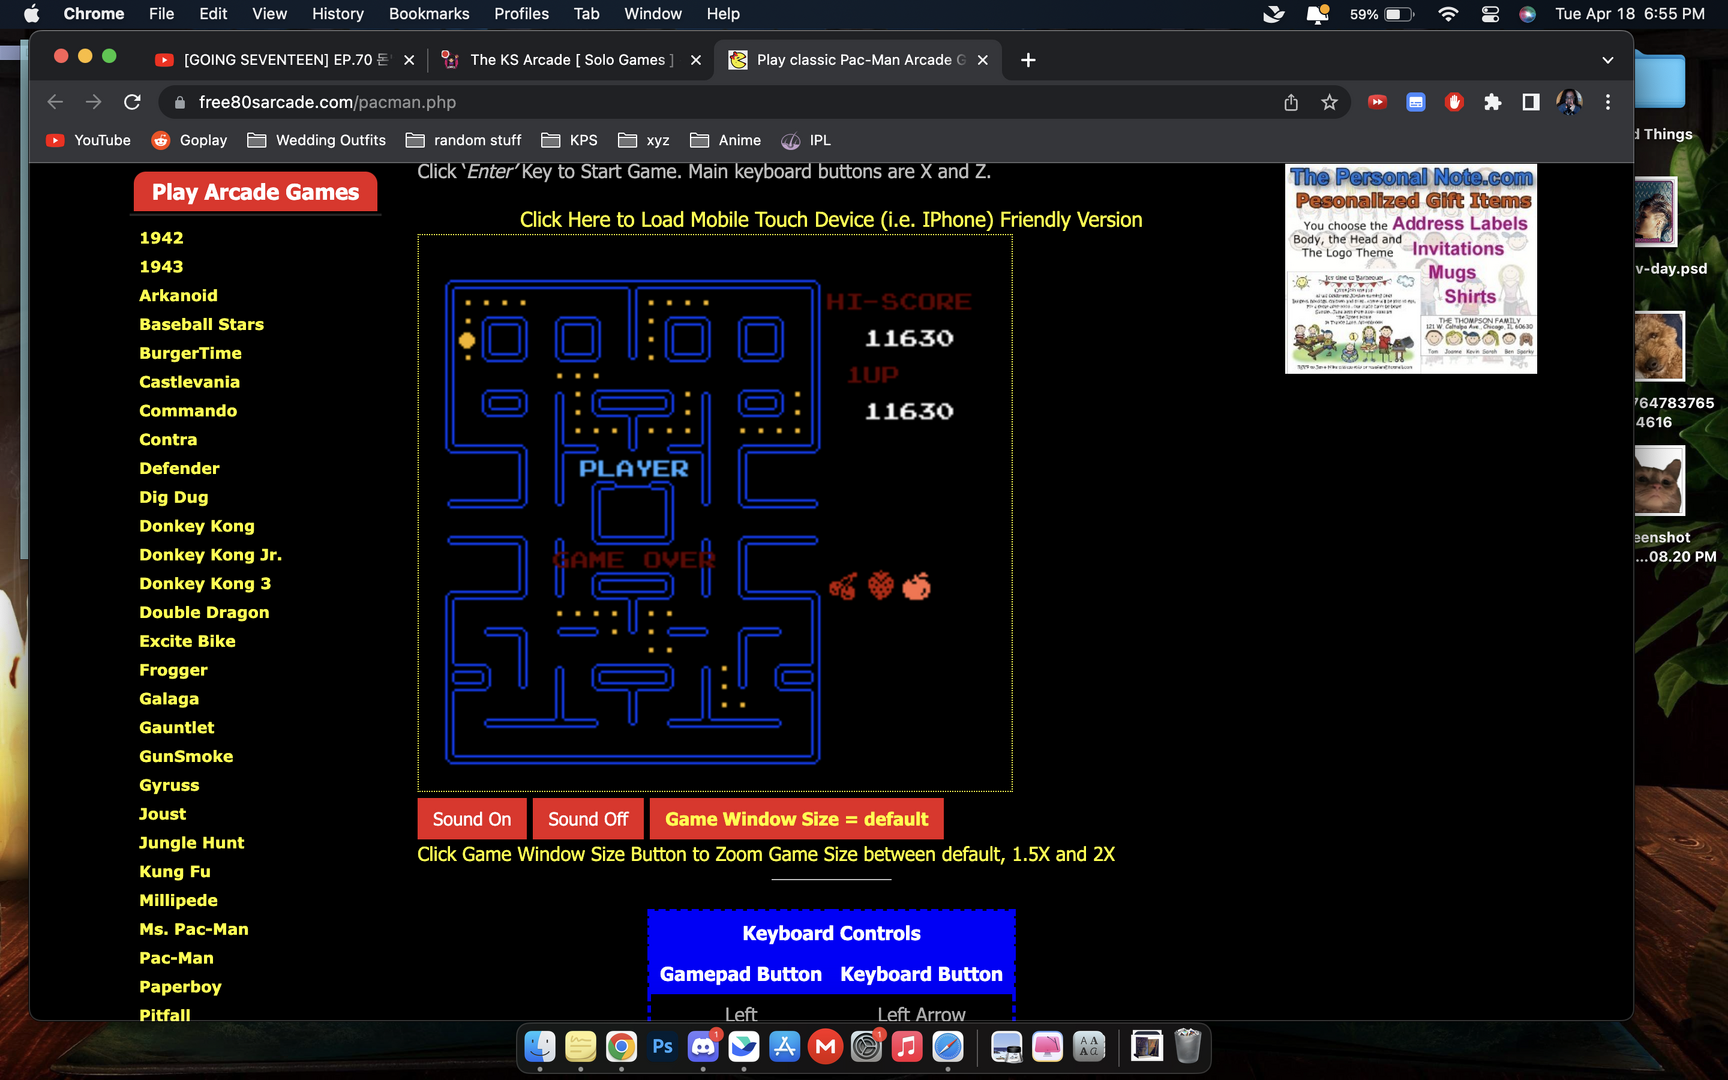Switch to the GOING SEVENTEEN EP.70 tab
Viewport: 1728px width, 1080px height.
[x=285, y=60]
